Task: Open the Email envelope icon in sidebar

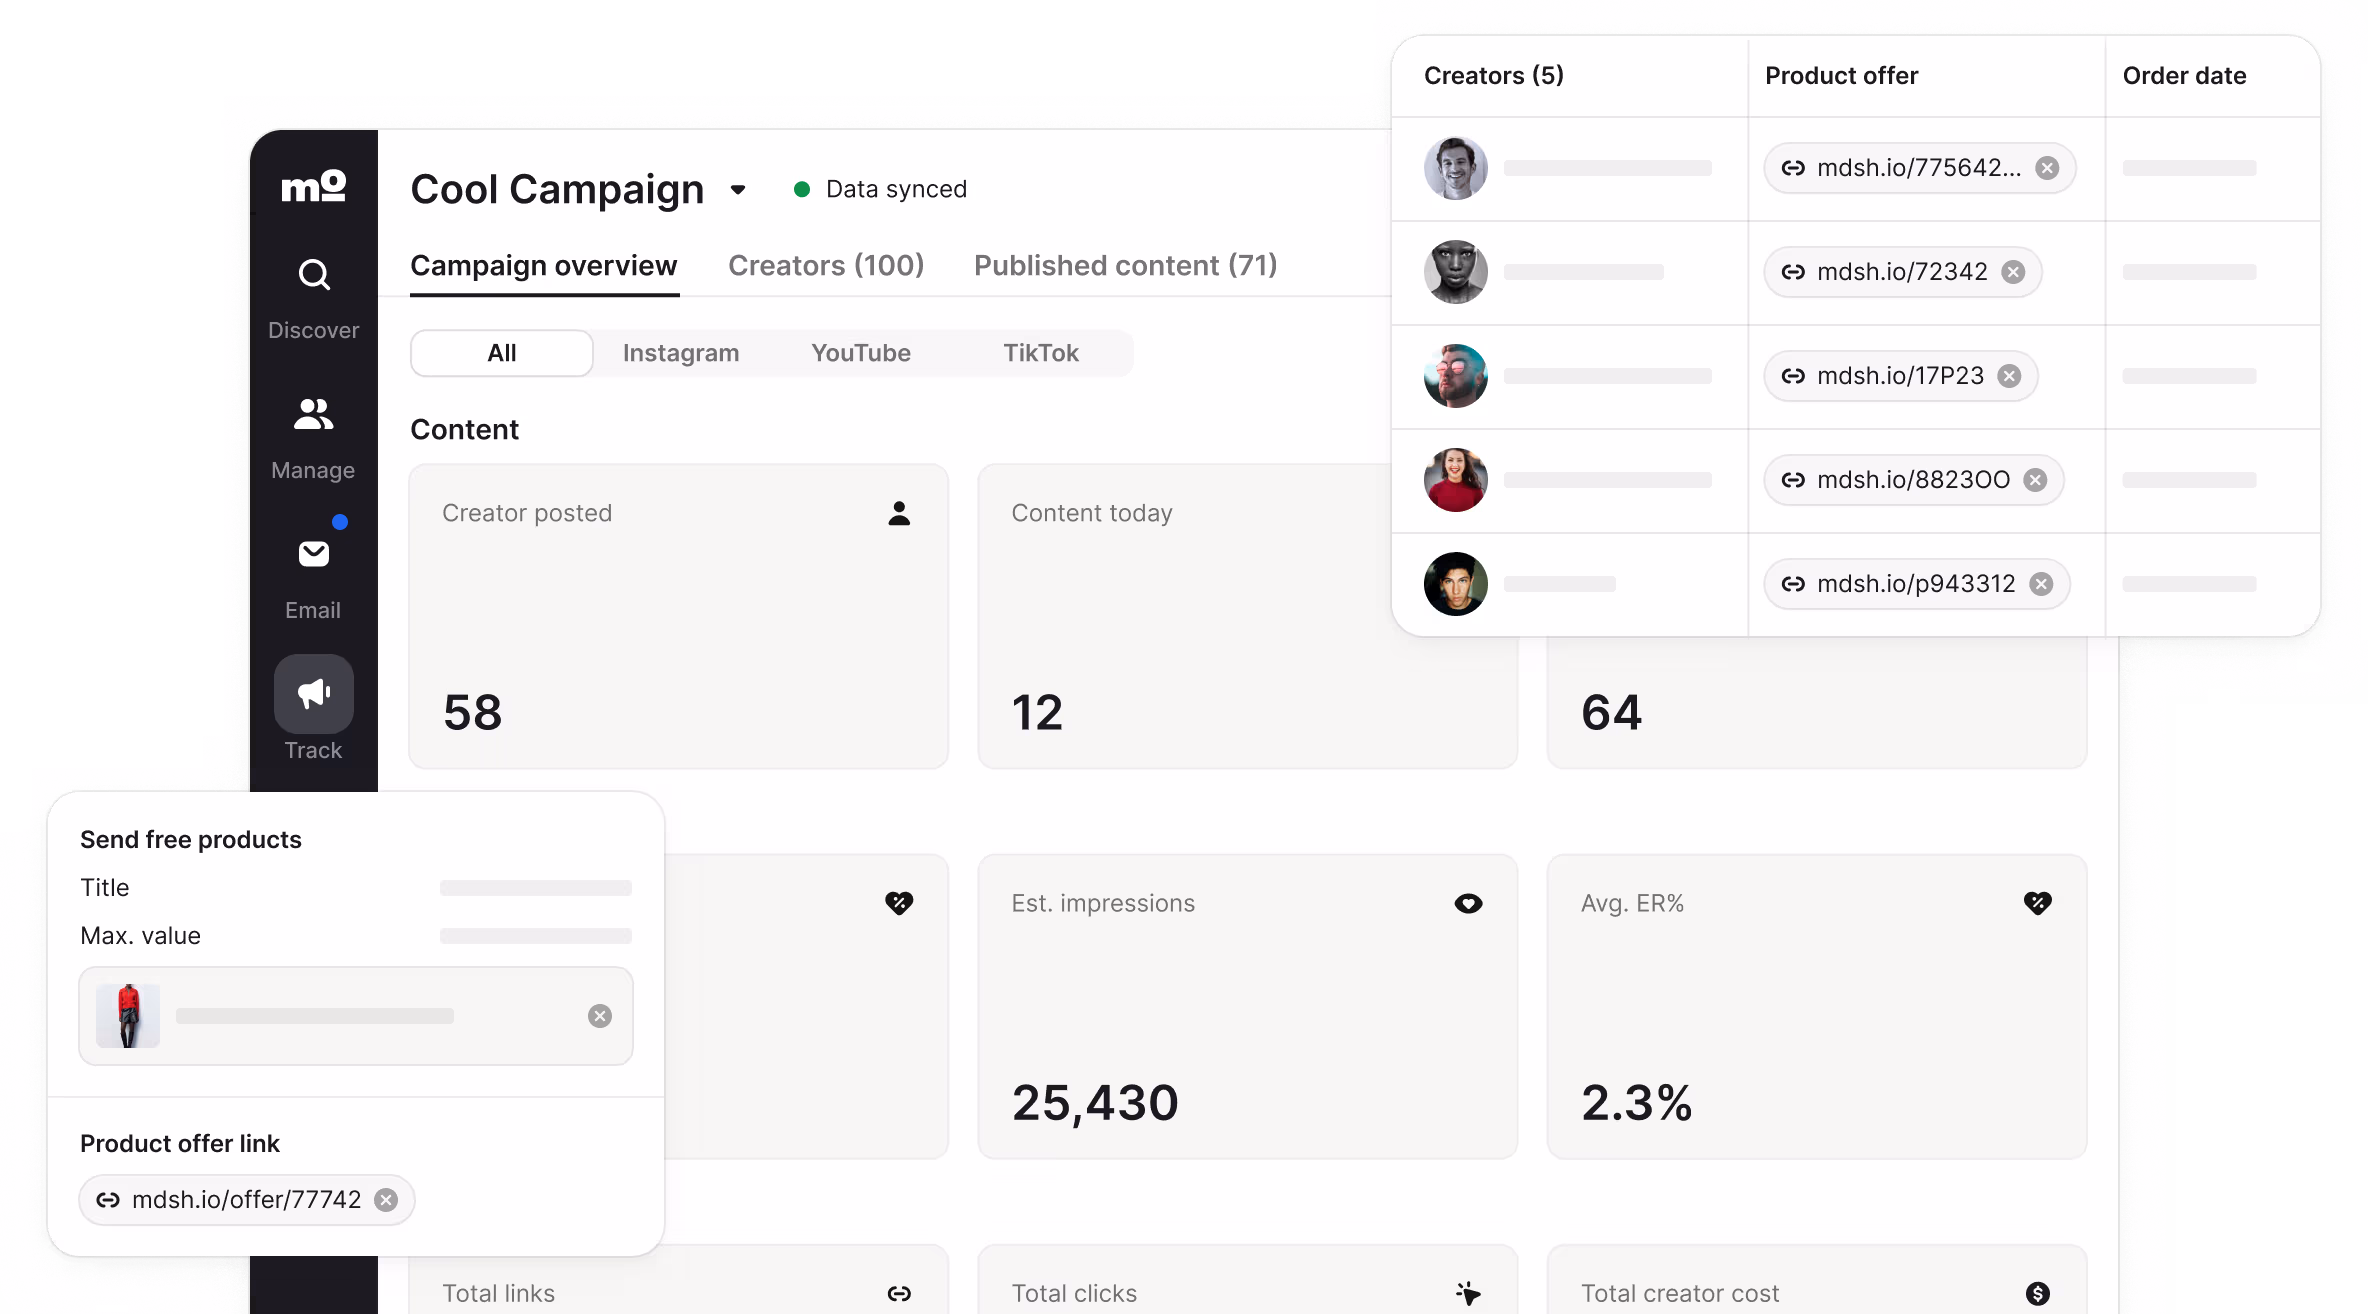Action: click(313, 554)
